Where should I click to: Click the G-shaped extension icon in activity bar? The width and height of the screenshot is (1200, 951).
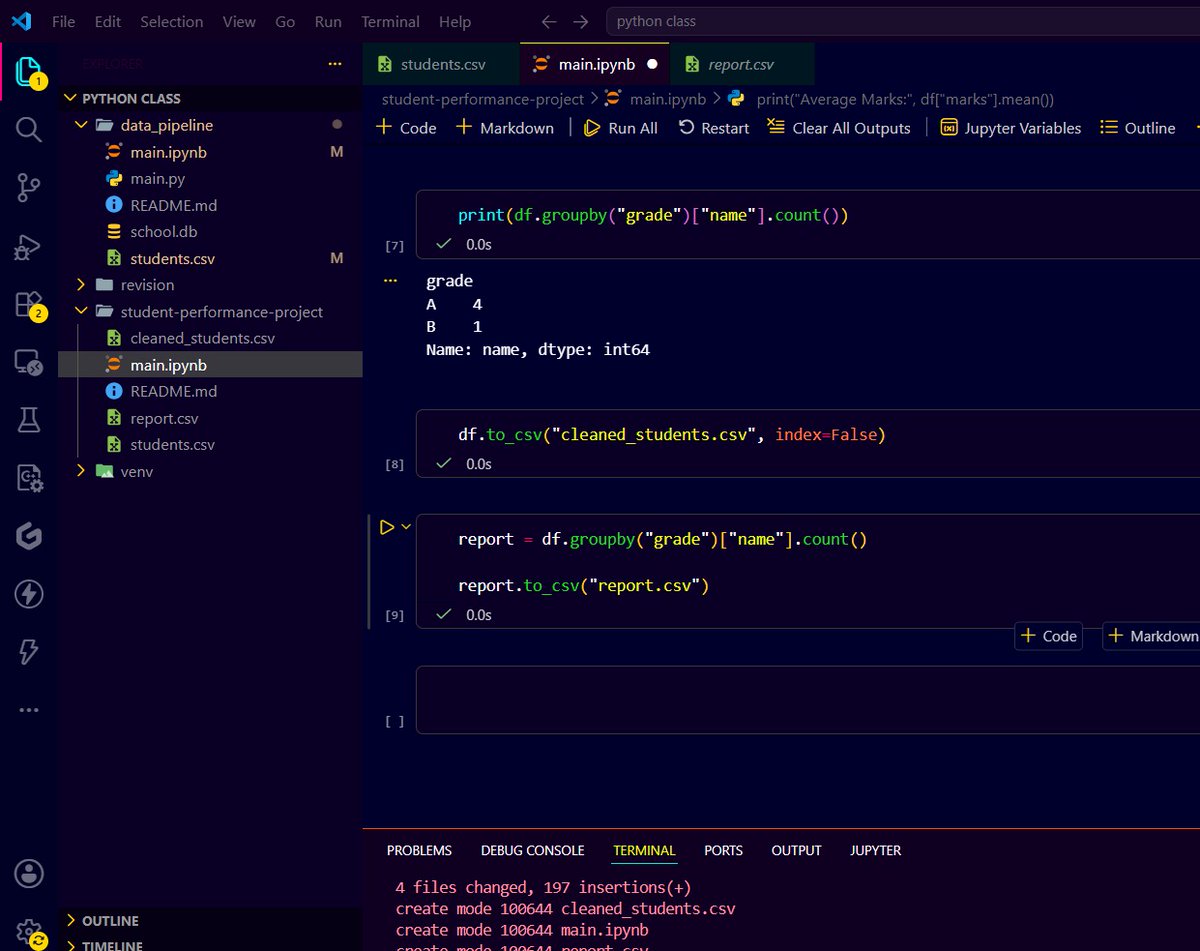coord(28,537)
